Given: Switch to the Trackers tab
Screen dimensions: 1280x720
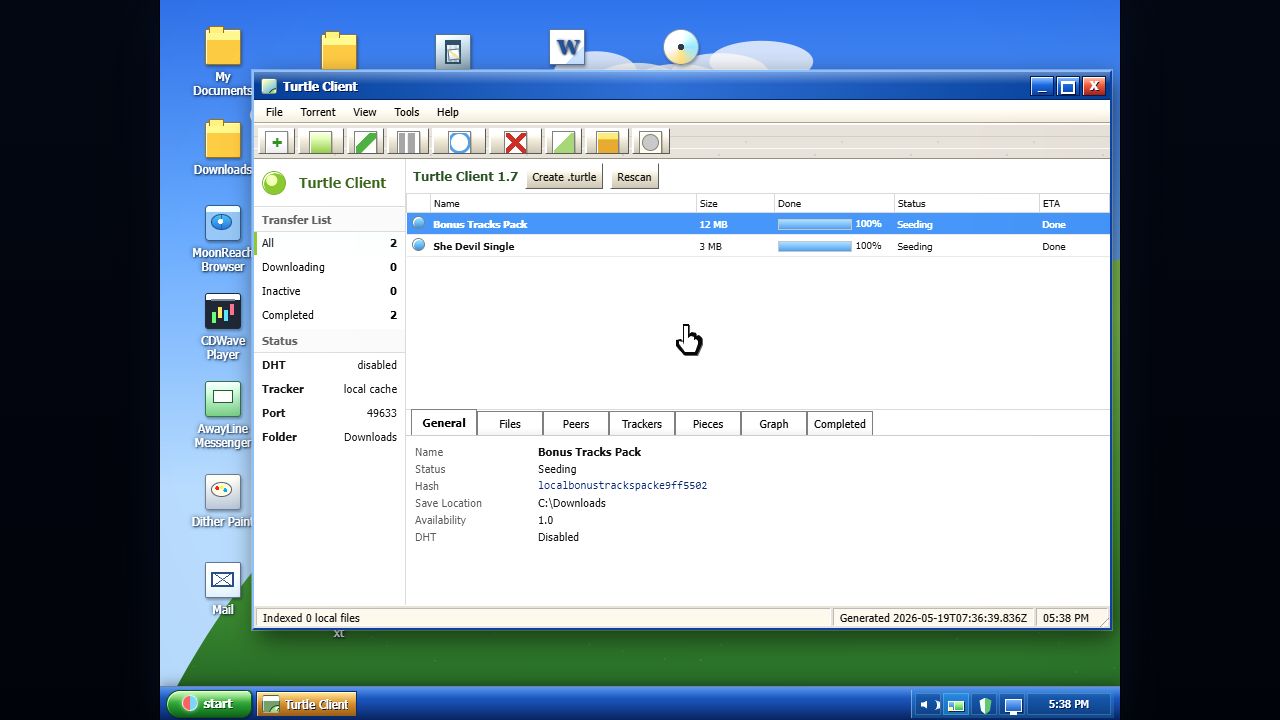Looking at the screenshot, I should [642, 424].
